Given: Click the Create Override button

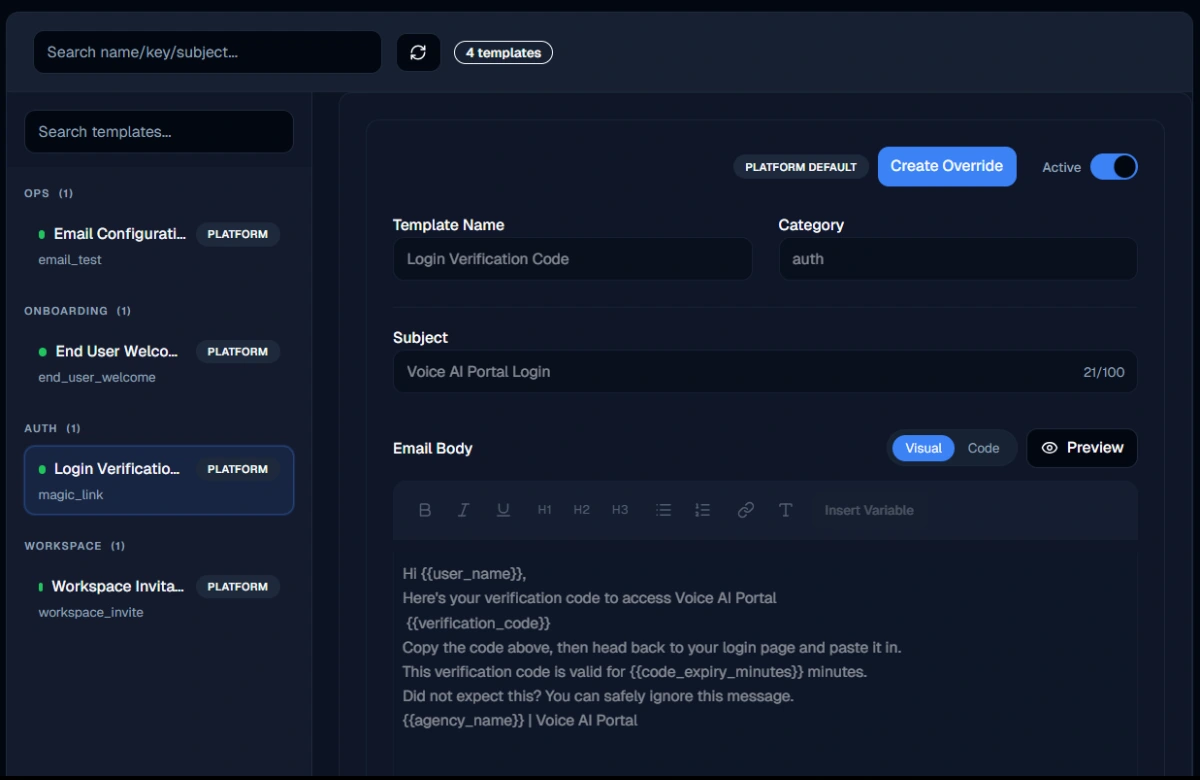Looking at the screenshot, I should [947, 166].
